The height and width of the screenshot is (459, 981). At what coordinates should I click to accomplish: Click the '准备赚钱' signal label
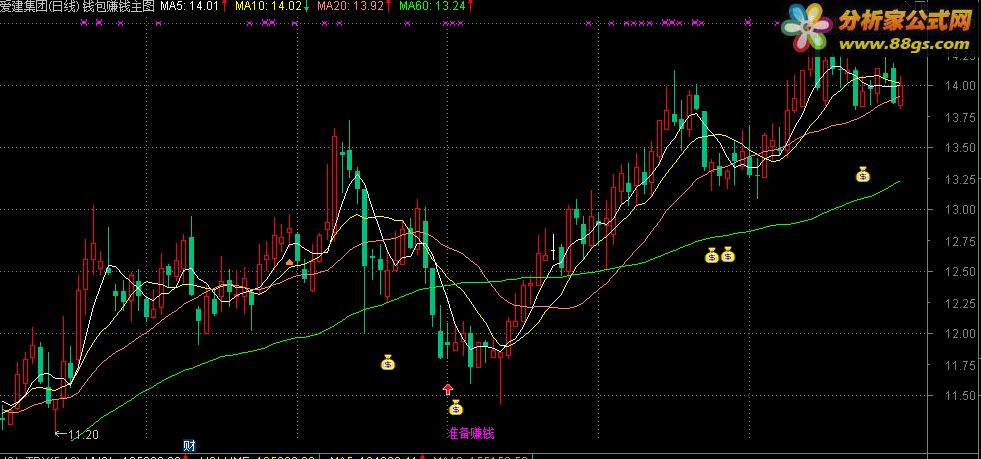pyautogui.click(x=470, y=433)
